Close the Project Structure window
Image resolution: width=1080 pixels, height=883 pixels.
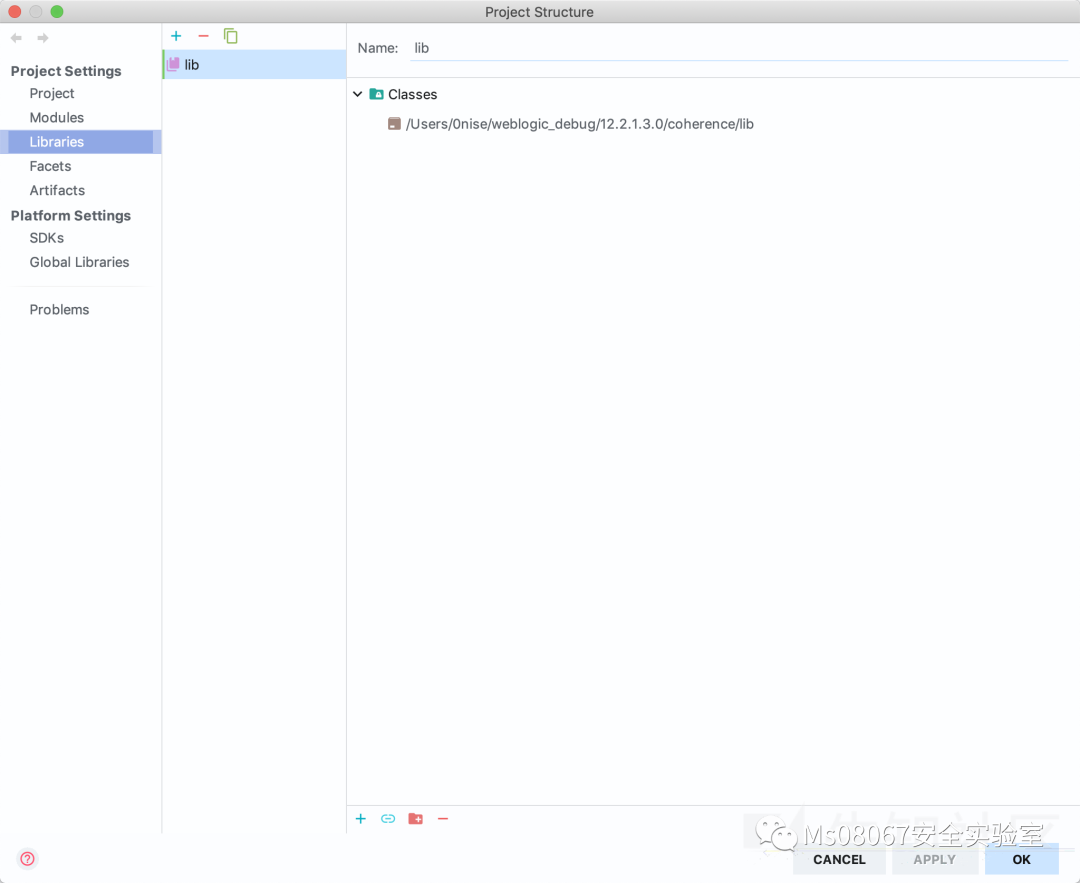[14, 12]
